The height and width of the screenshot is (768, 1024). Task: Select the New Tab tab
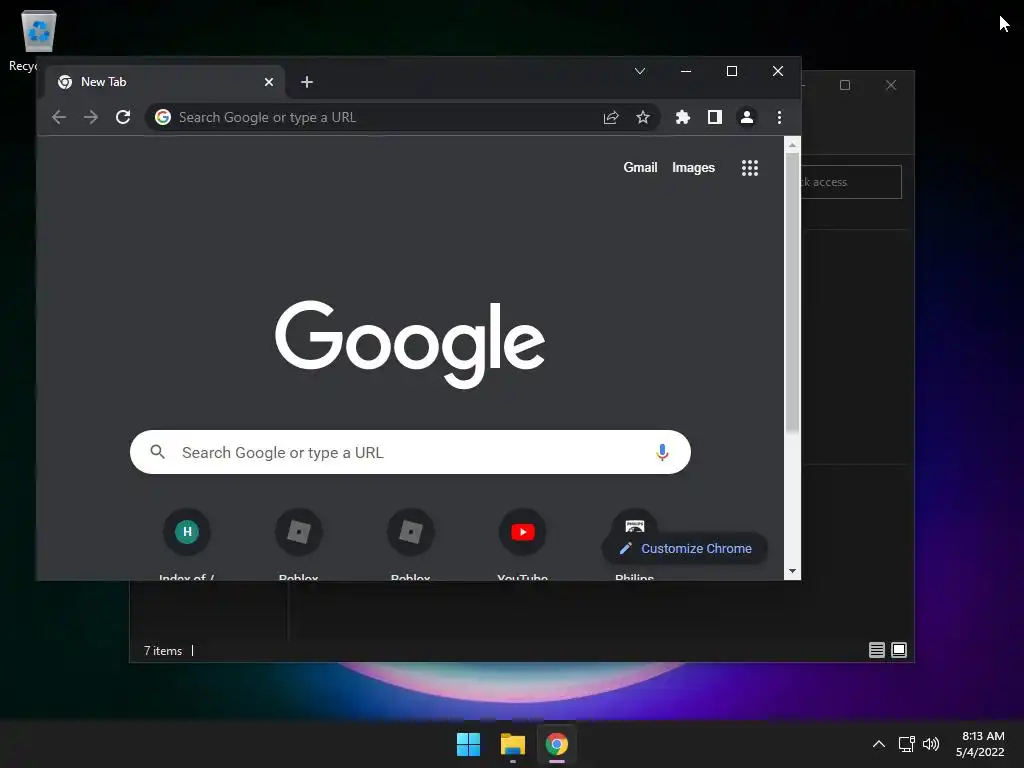(165, 82)
